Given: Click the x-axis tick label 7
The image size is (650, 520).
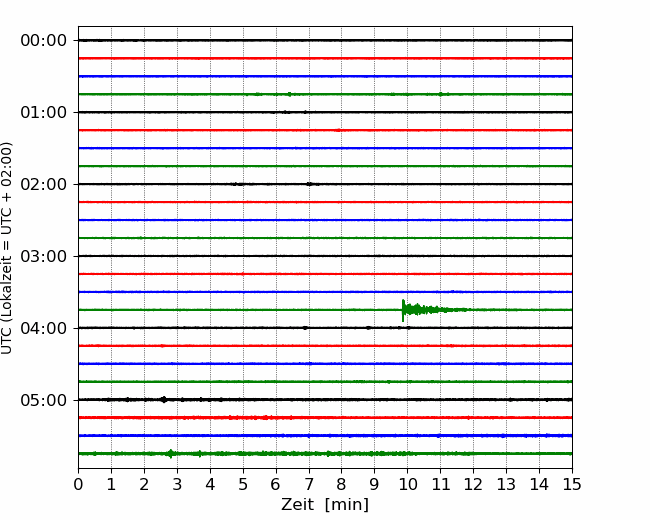Looking at the screenshot, I should [x=309, y=484].
